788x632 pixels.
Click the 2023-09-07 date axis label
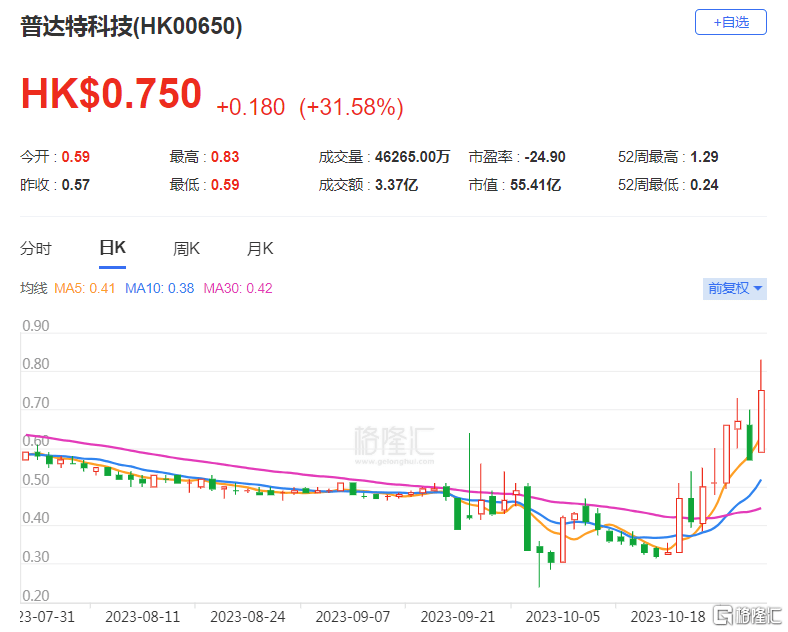(353, 616)
